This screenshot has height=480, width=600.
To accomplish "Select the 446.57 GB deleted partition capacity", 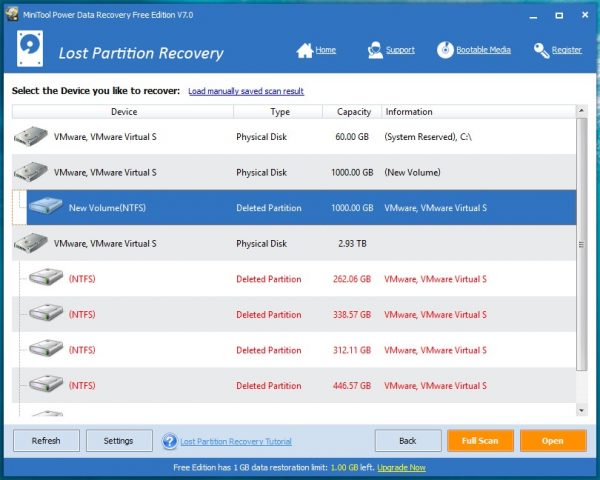I will point(352,386).
